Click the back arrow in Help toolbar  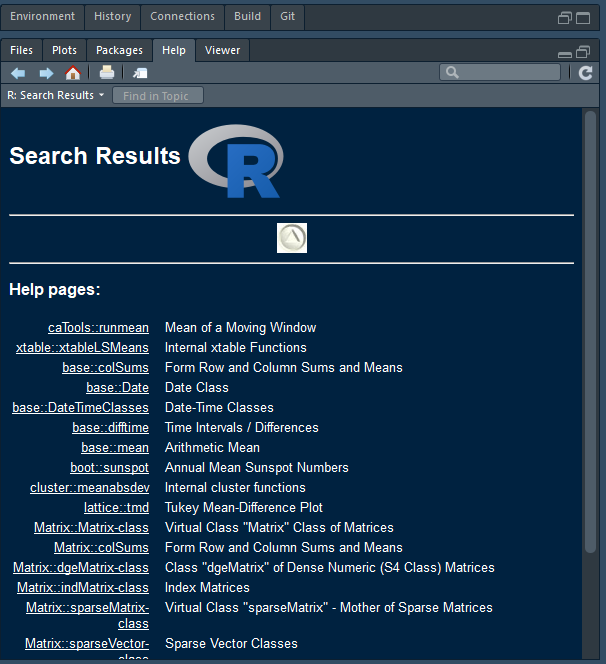tap(18, 73)
